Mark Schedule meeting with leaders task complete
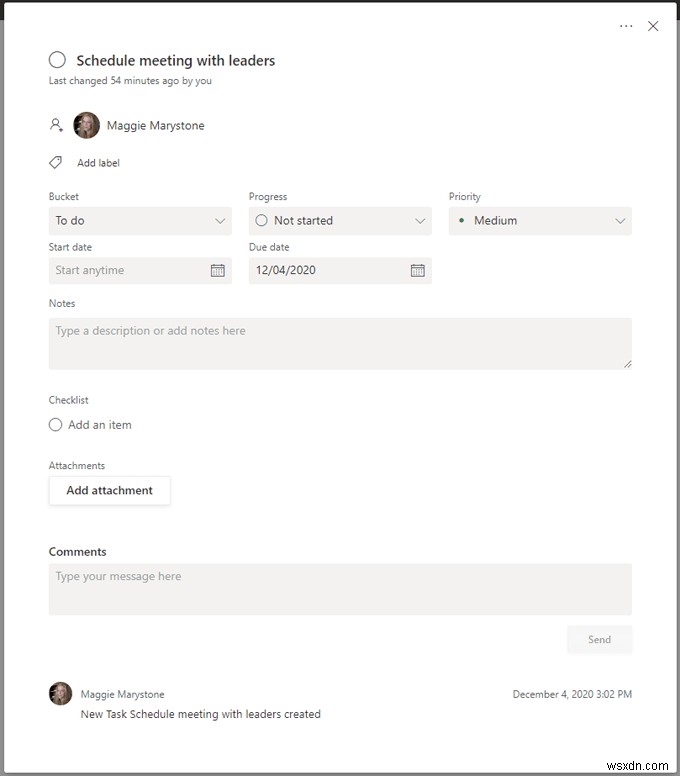 [x=57, y=60]
